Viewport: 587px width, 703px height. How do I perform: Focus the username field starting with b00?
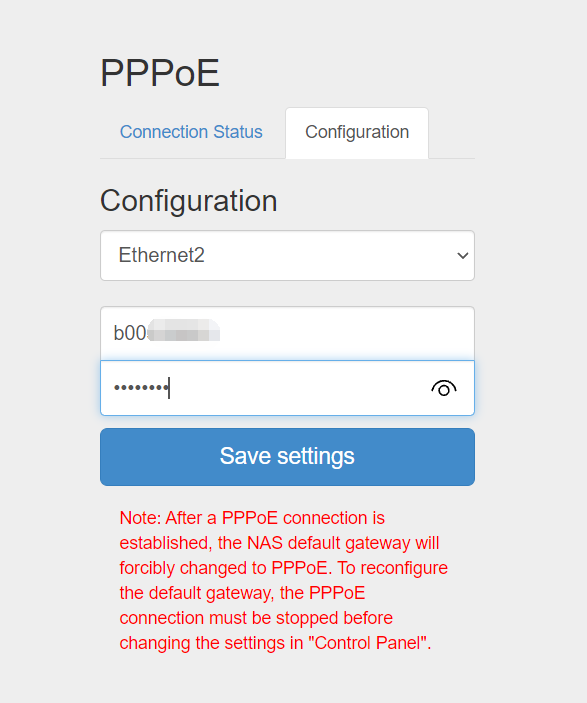287,333
